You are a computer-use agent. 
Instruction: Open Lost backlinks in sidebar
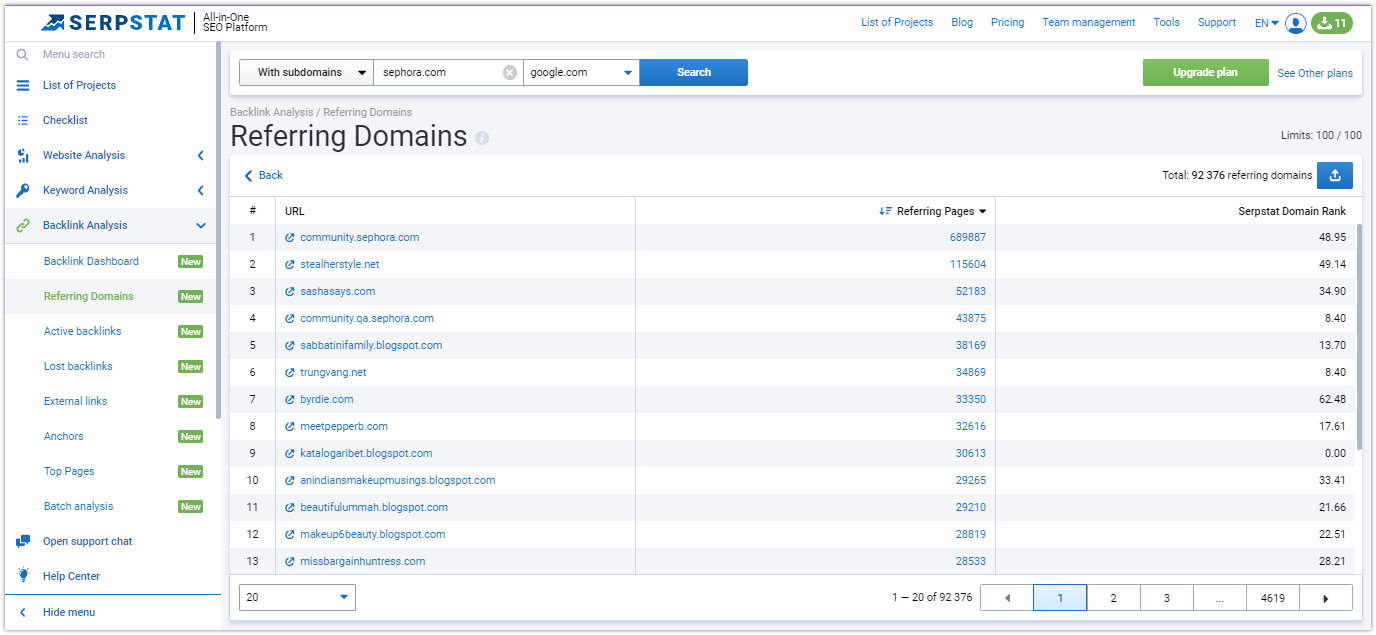click(78, 367)
